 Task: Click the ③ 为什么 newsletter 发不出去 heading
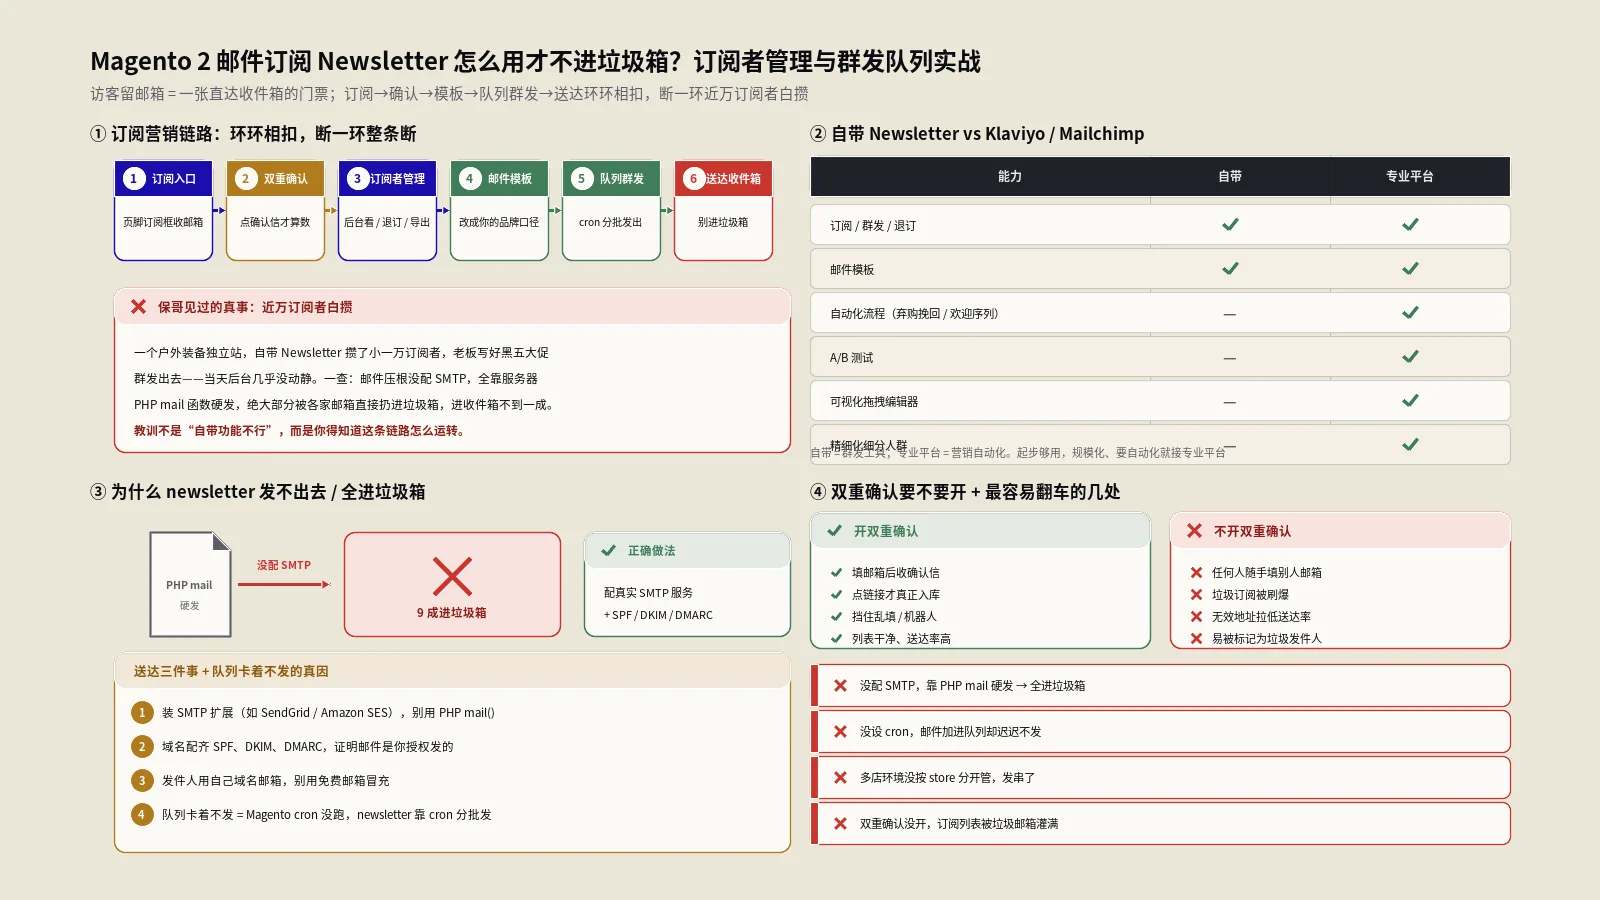click(258, 492)
